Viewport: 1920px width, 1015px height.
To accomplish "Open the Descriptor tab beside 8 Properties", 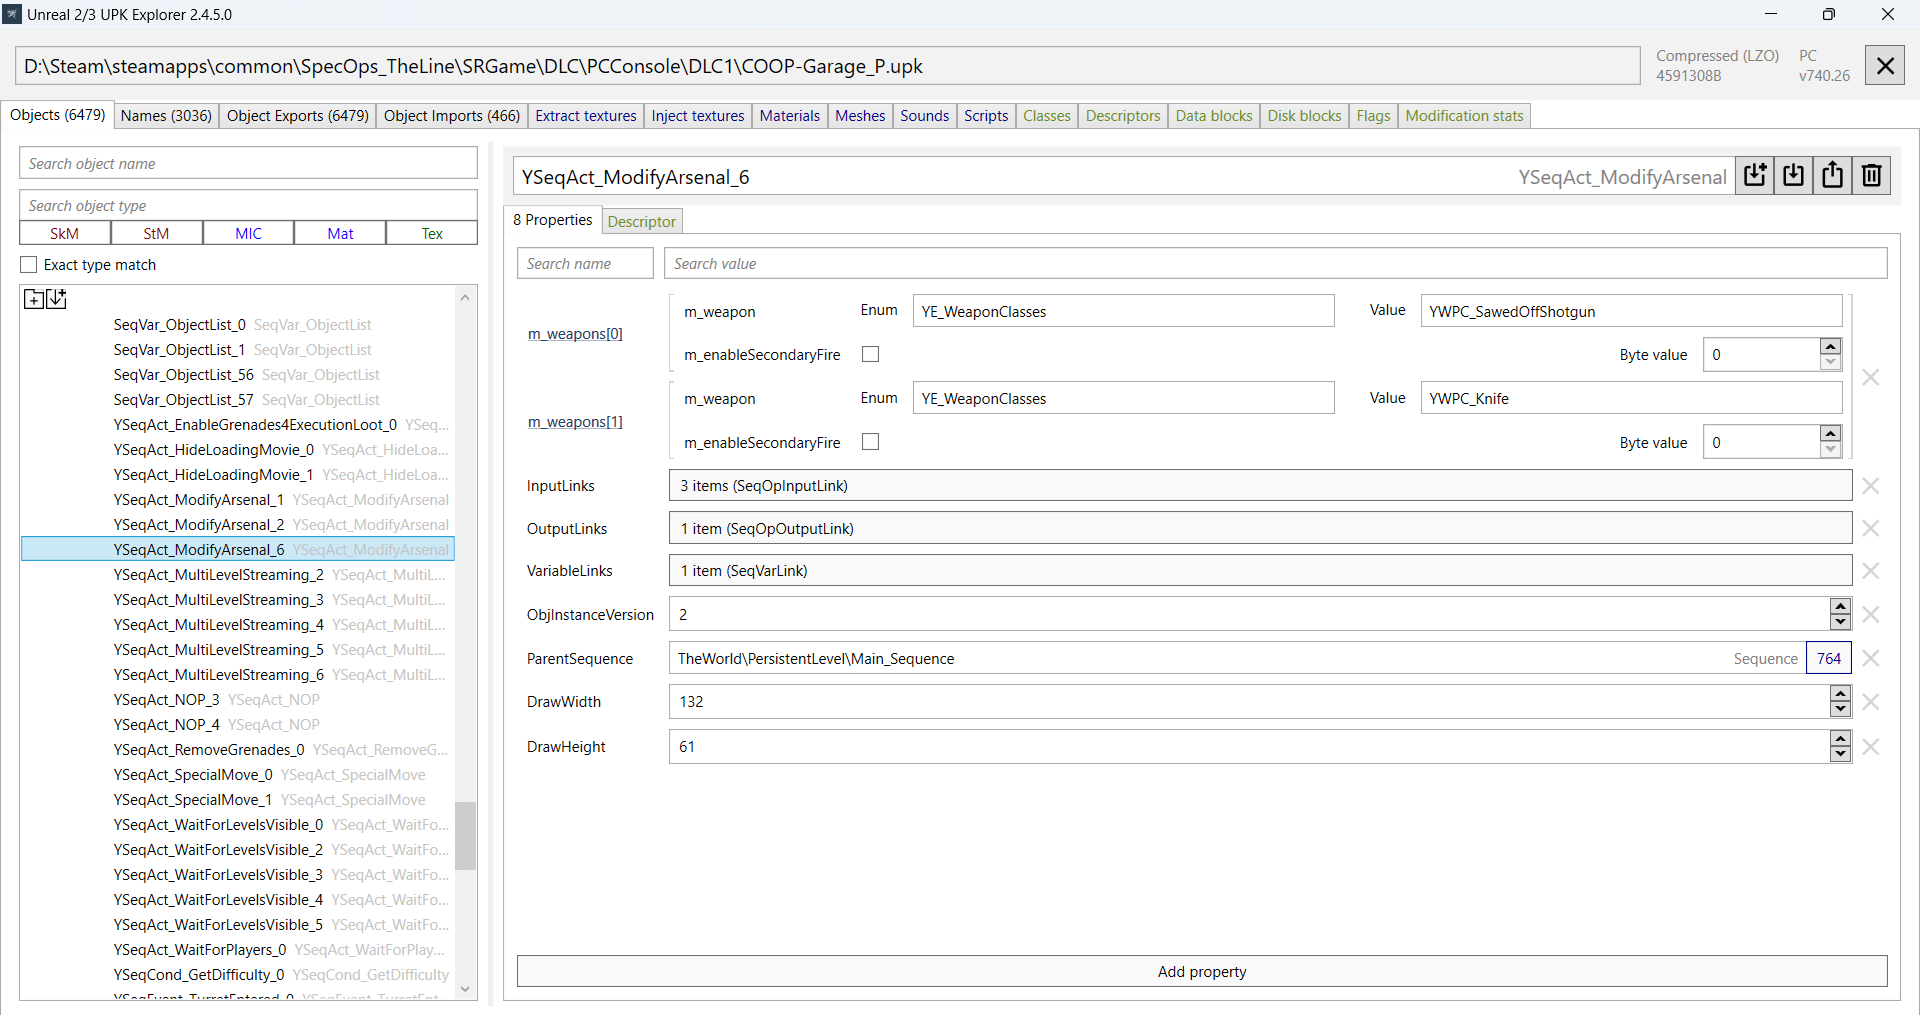I will pos(642,221).
